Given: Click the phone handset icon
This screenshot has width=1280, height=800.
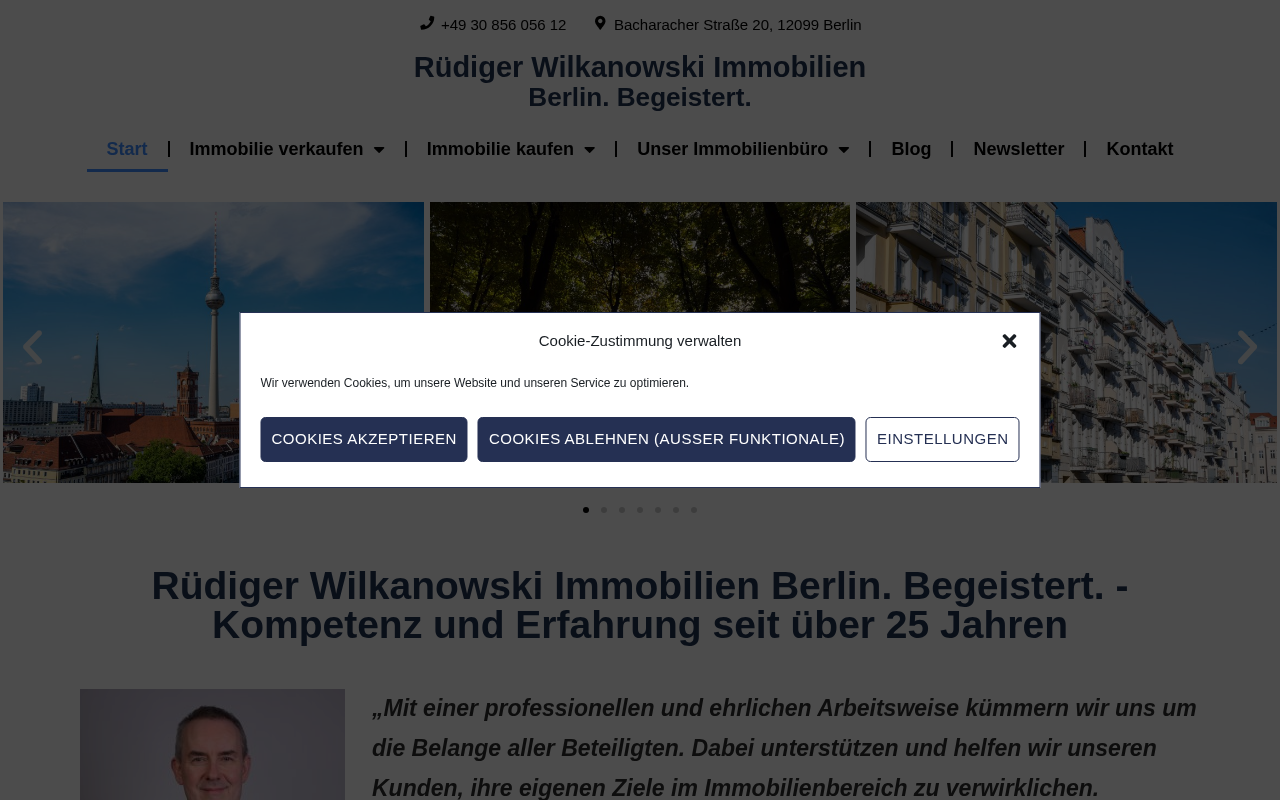Looking at the screenshot, I should pos(427,23).
